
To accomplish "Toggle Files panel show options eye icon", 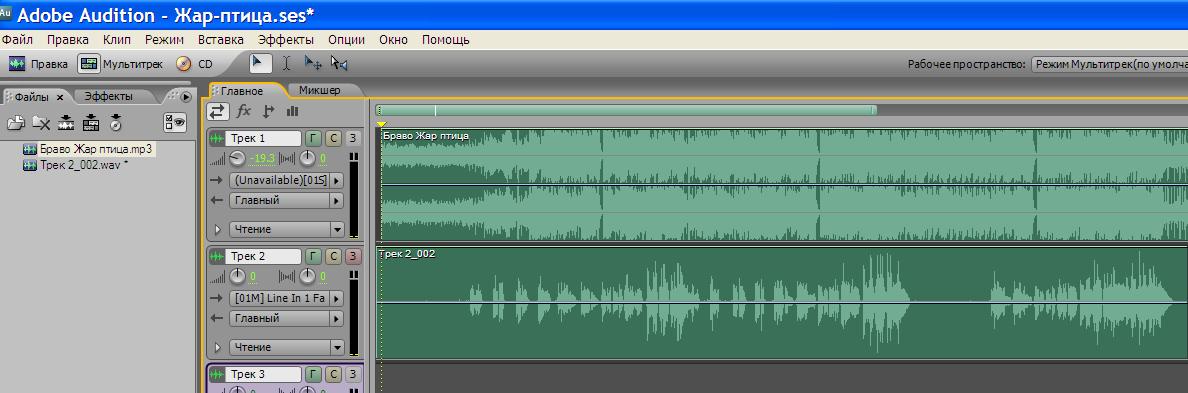I will (x=175, y=122).
